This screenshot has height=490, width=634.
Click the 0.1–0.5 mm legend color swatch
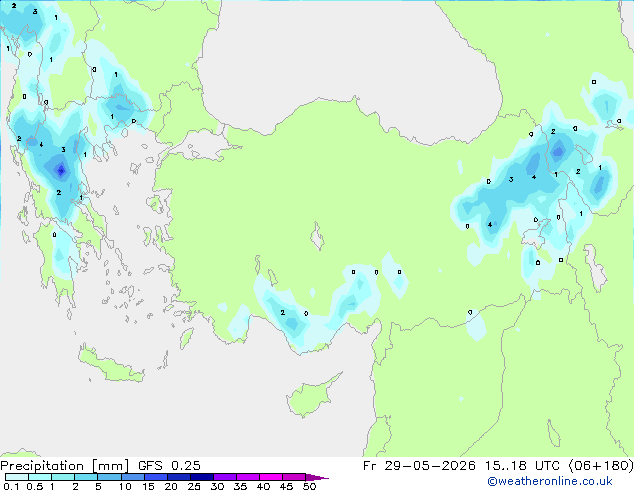pyautogui.click(x=17, y=477)
